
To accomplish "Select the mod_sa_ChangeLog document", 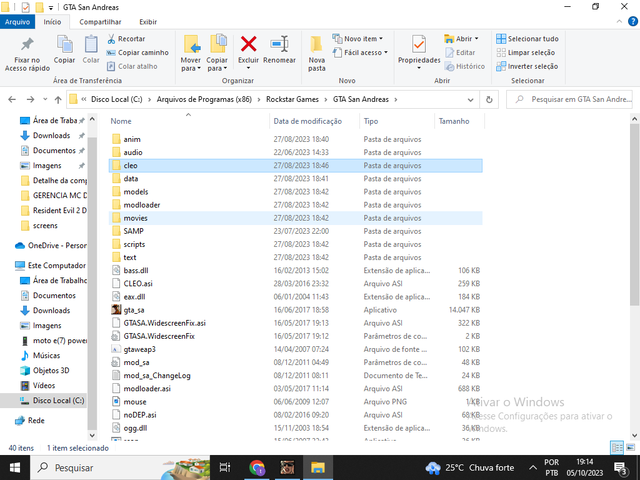I will (x=296, y=376).
